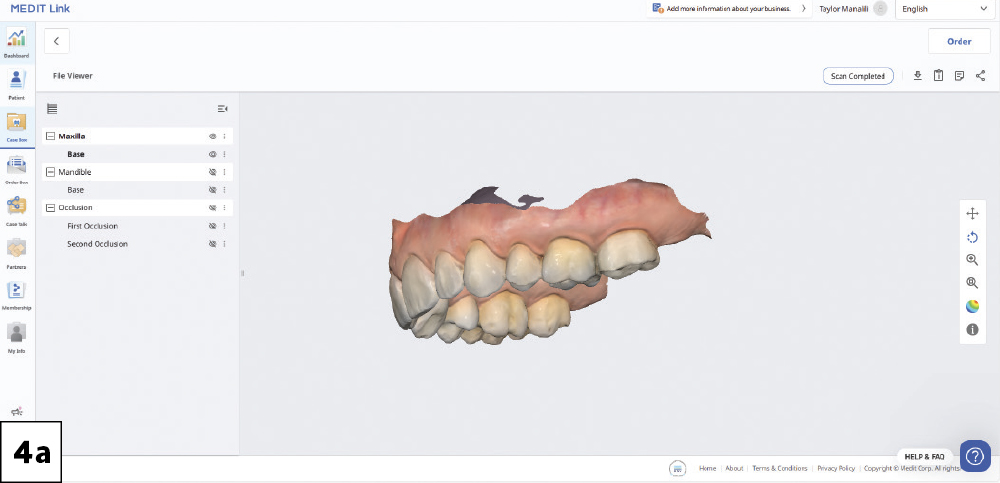
Task: Click the zoom in magnifier icon
Action: [972, 260]
